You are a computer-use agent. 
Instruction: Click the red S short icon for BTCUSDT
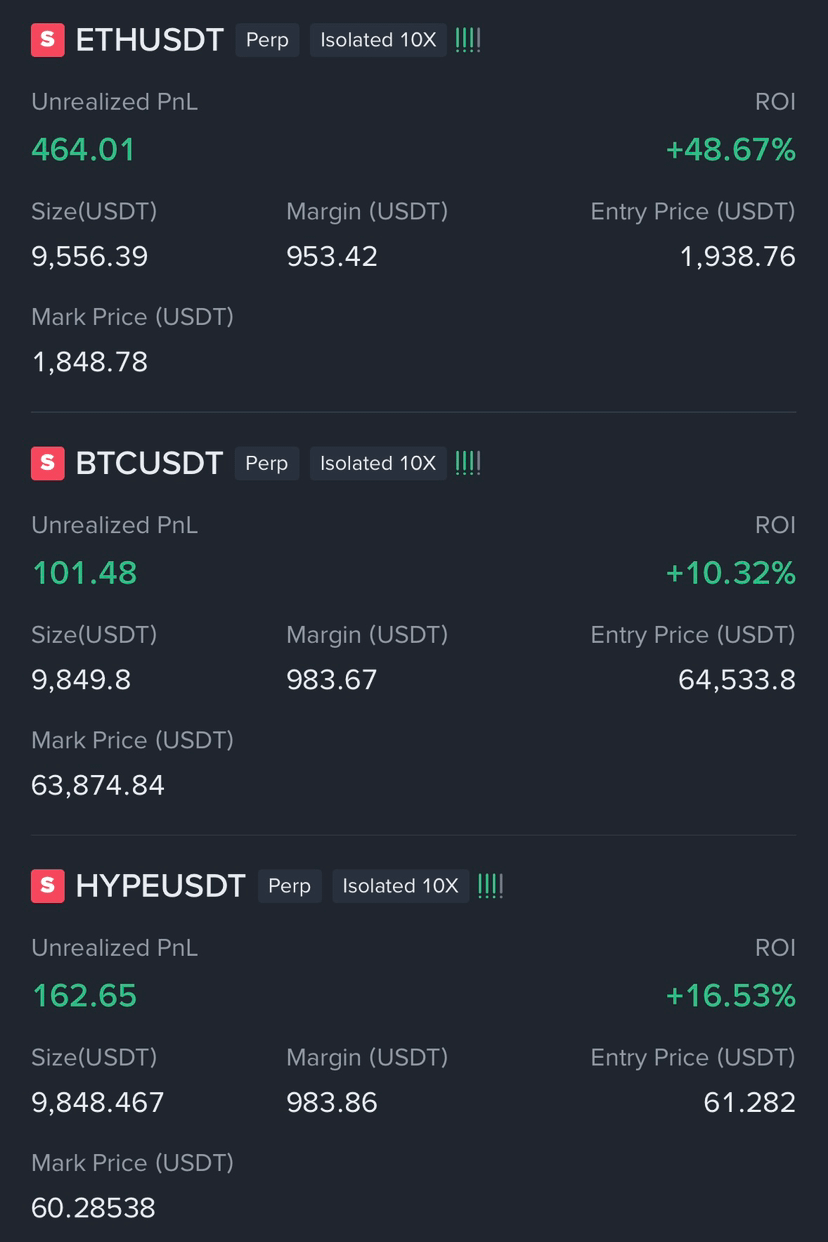point(48,463)
